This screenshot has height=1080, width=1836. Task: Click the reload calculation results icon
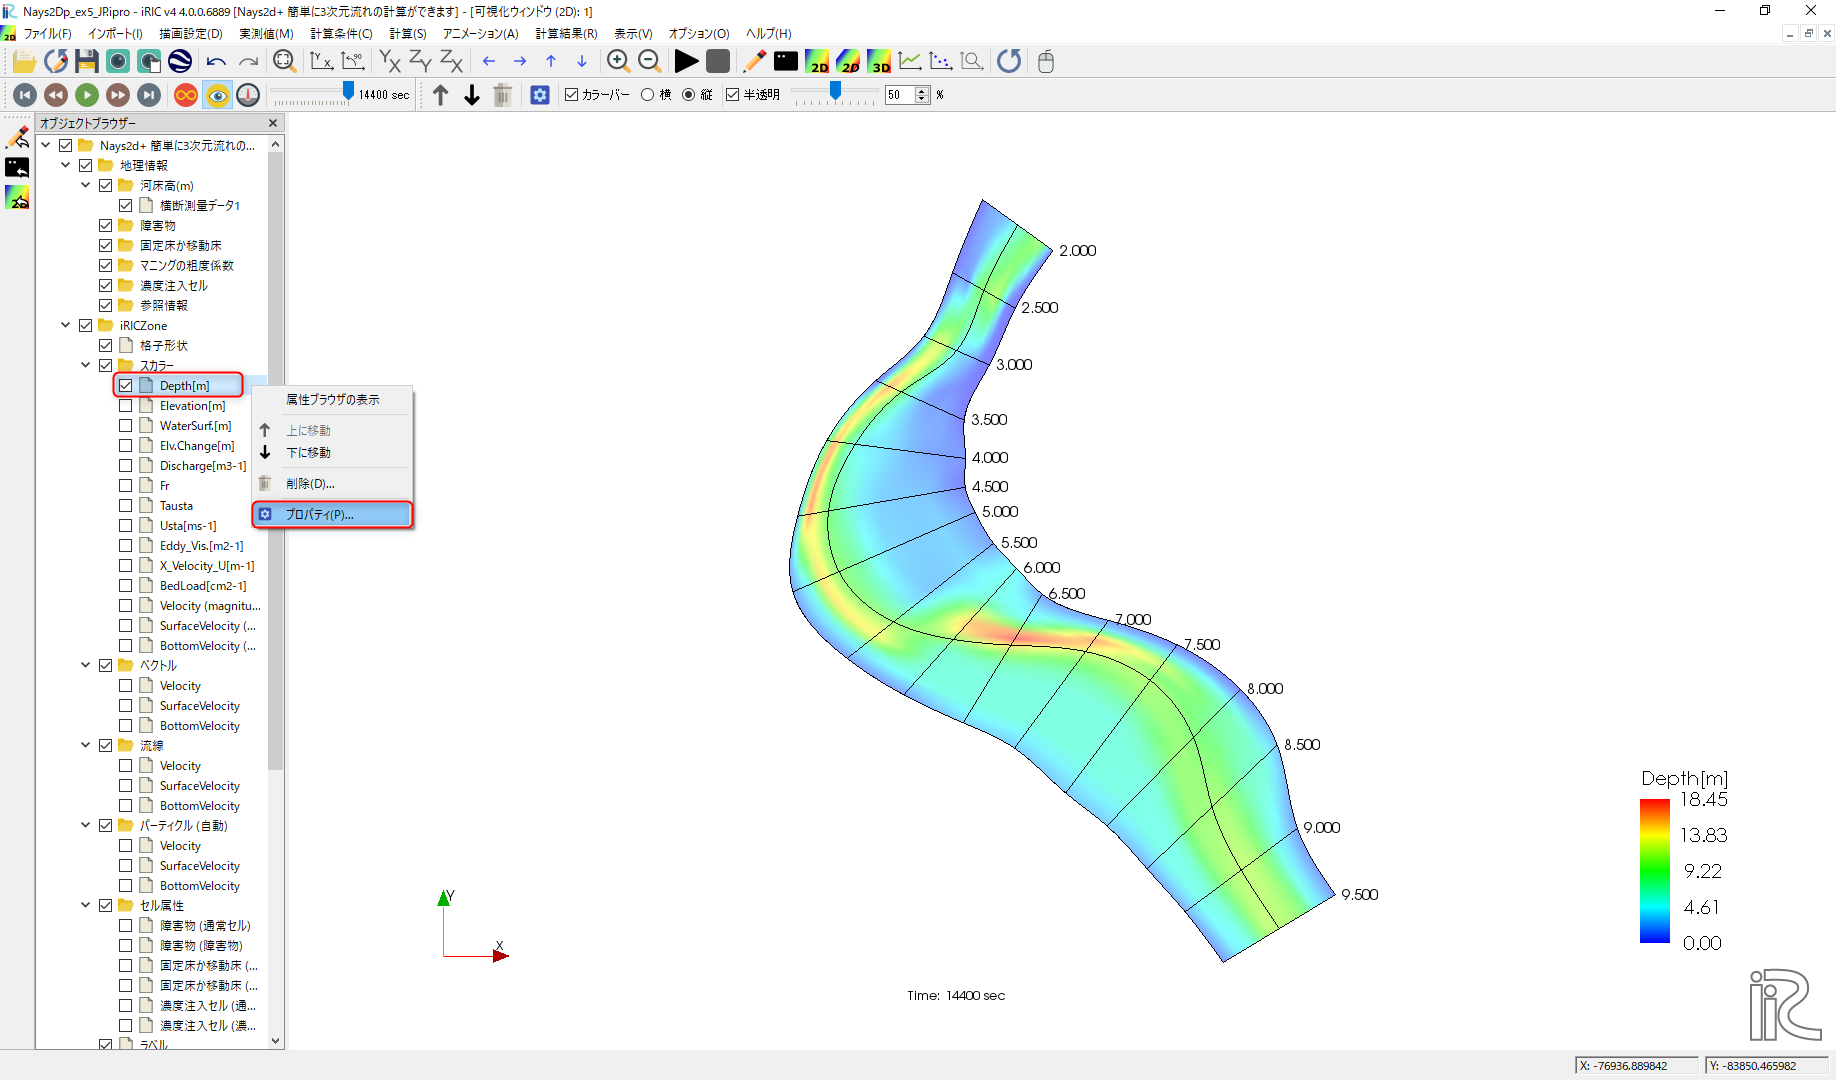1009,62
